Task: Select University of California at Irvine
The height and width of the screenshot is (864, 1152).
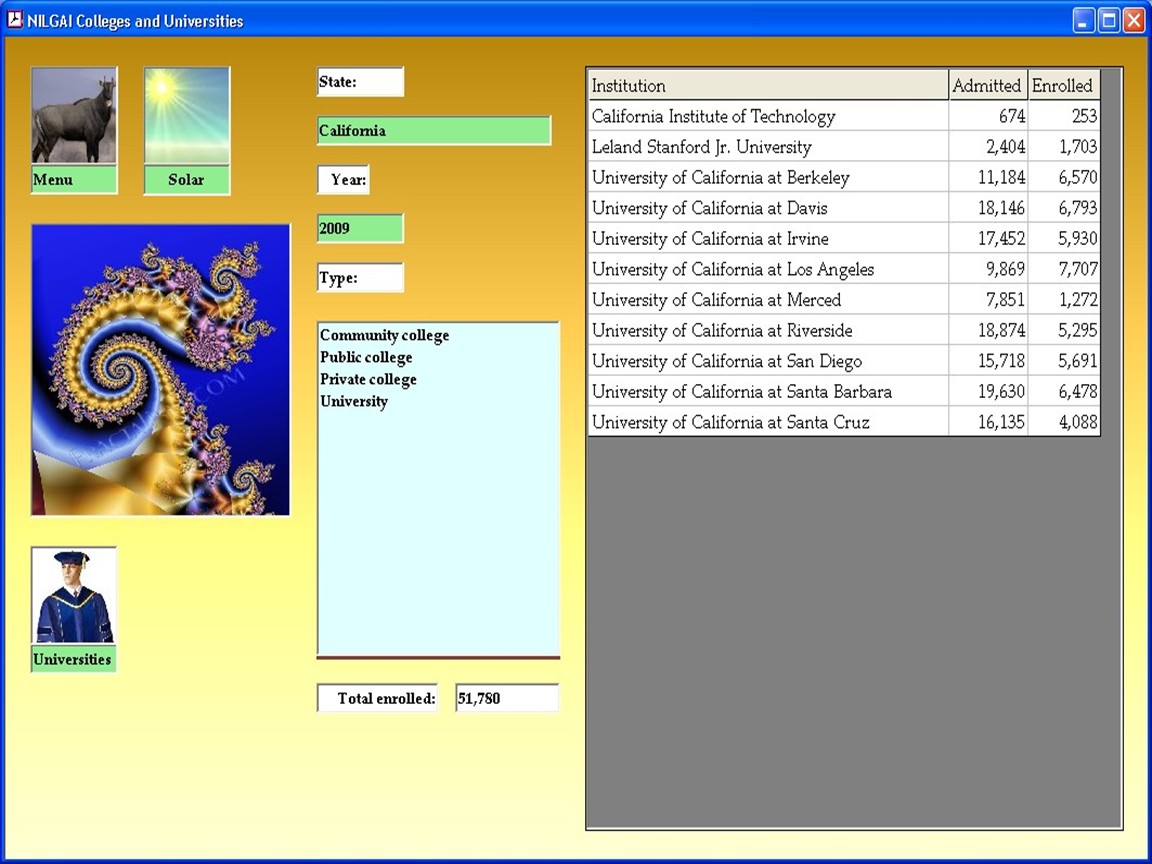Action: point(844,239)
